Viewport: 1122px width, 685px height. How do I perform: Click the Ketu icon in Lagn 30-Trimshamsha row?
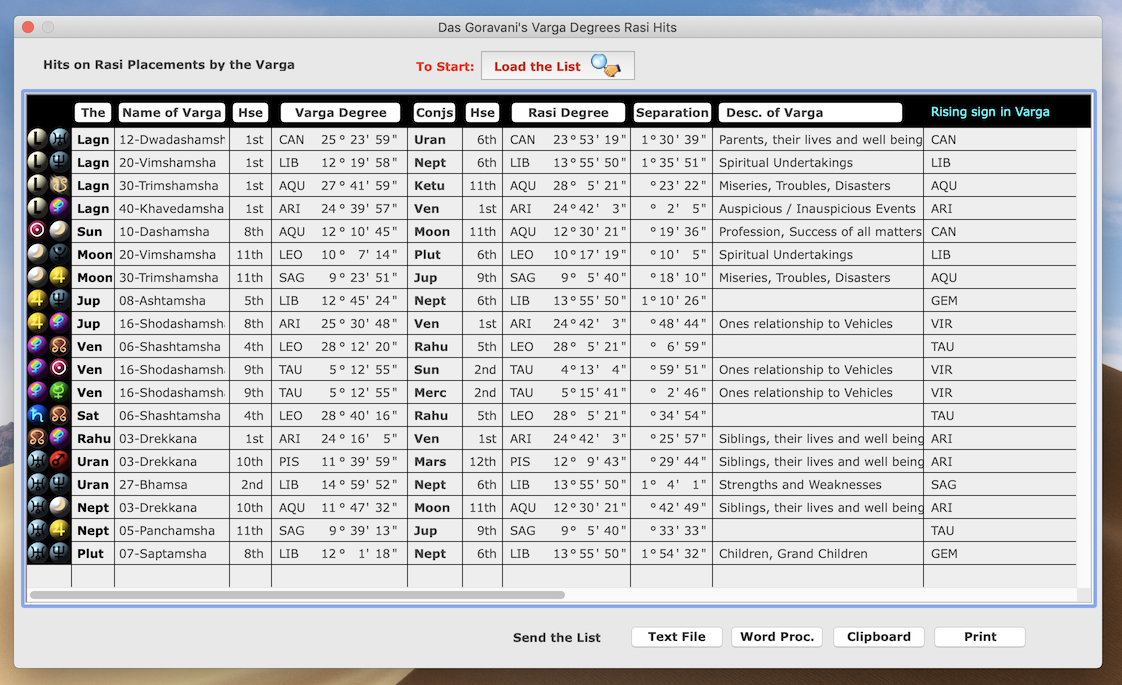pos(60,186)
